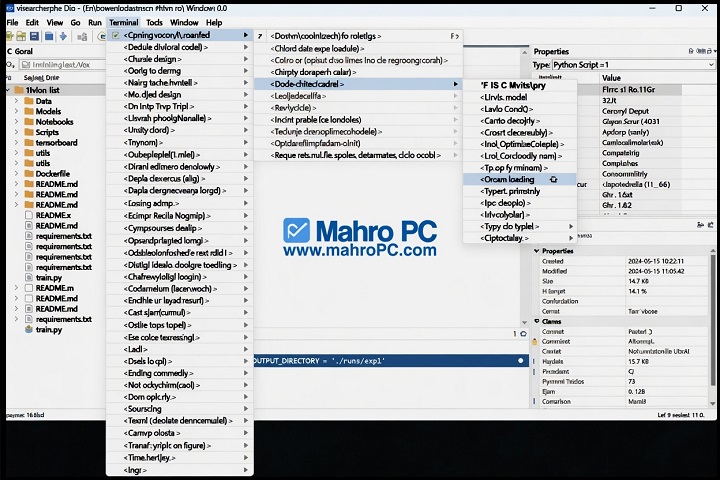The image size is (720, 480).
Task: Click the magnifier icon beside the search field
Action: click(x=10, y=65)
